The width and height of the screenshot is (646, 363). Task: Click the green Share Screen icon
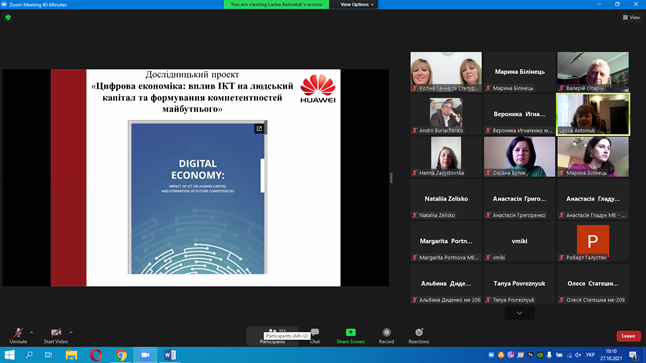coord(351,332)
